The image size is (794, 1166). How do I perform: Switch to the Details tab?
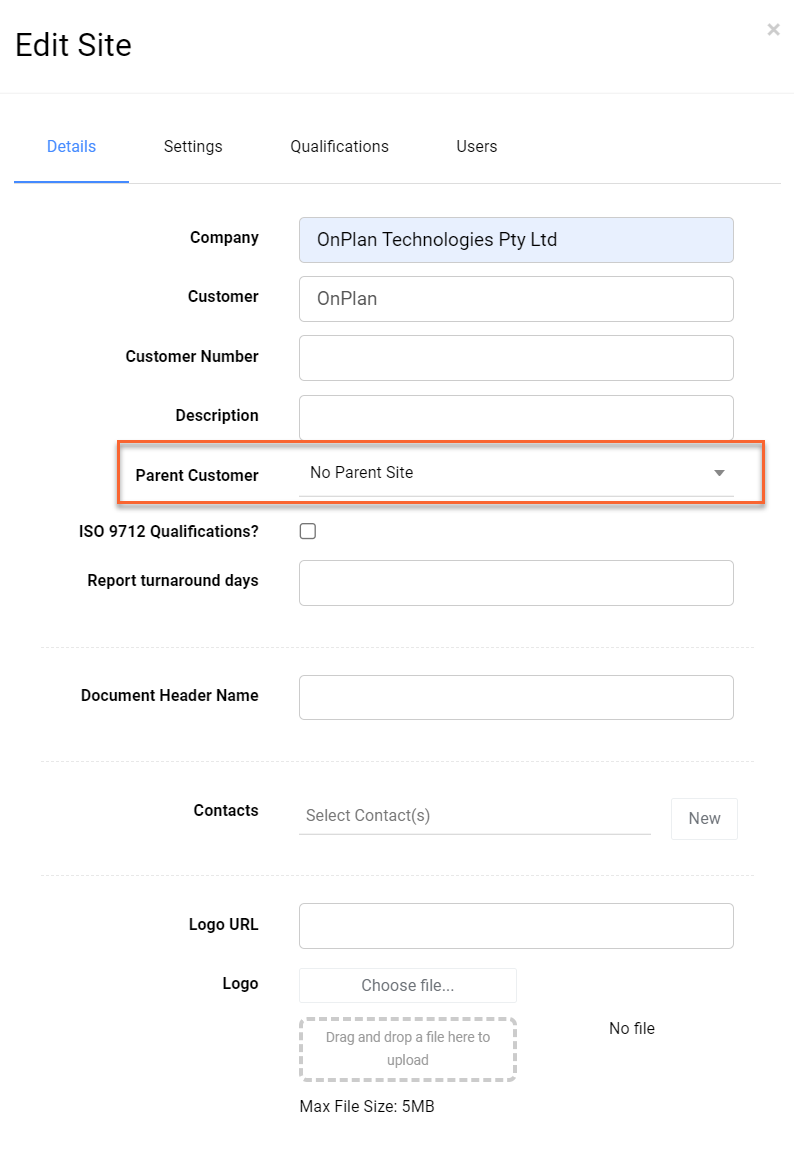tap(71, 146)
